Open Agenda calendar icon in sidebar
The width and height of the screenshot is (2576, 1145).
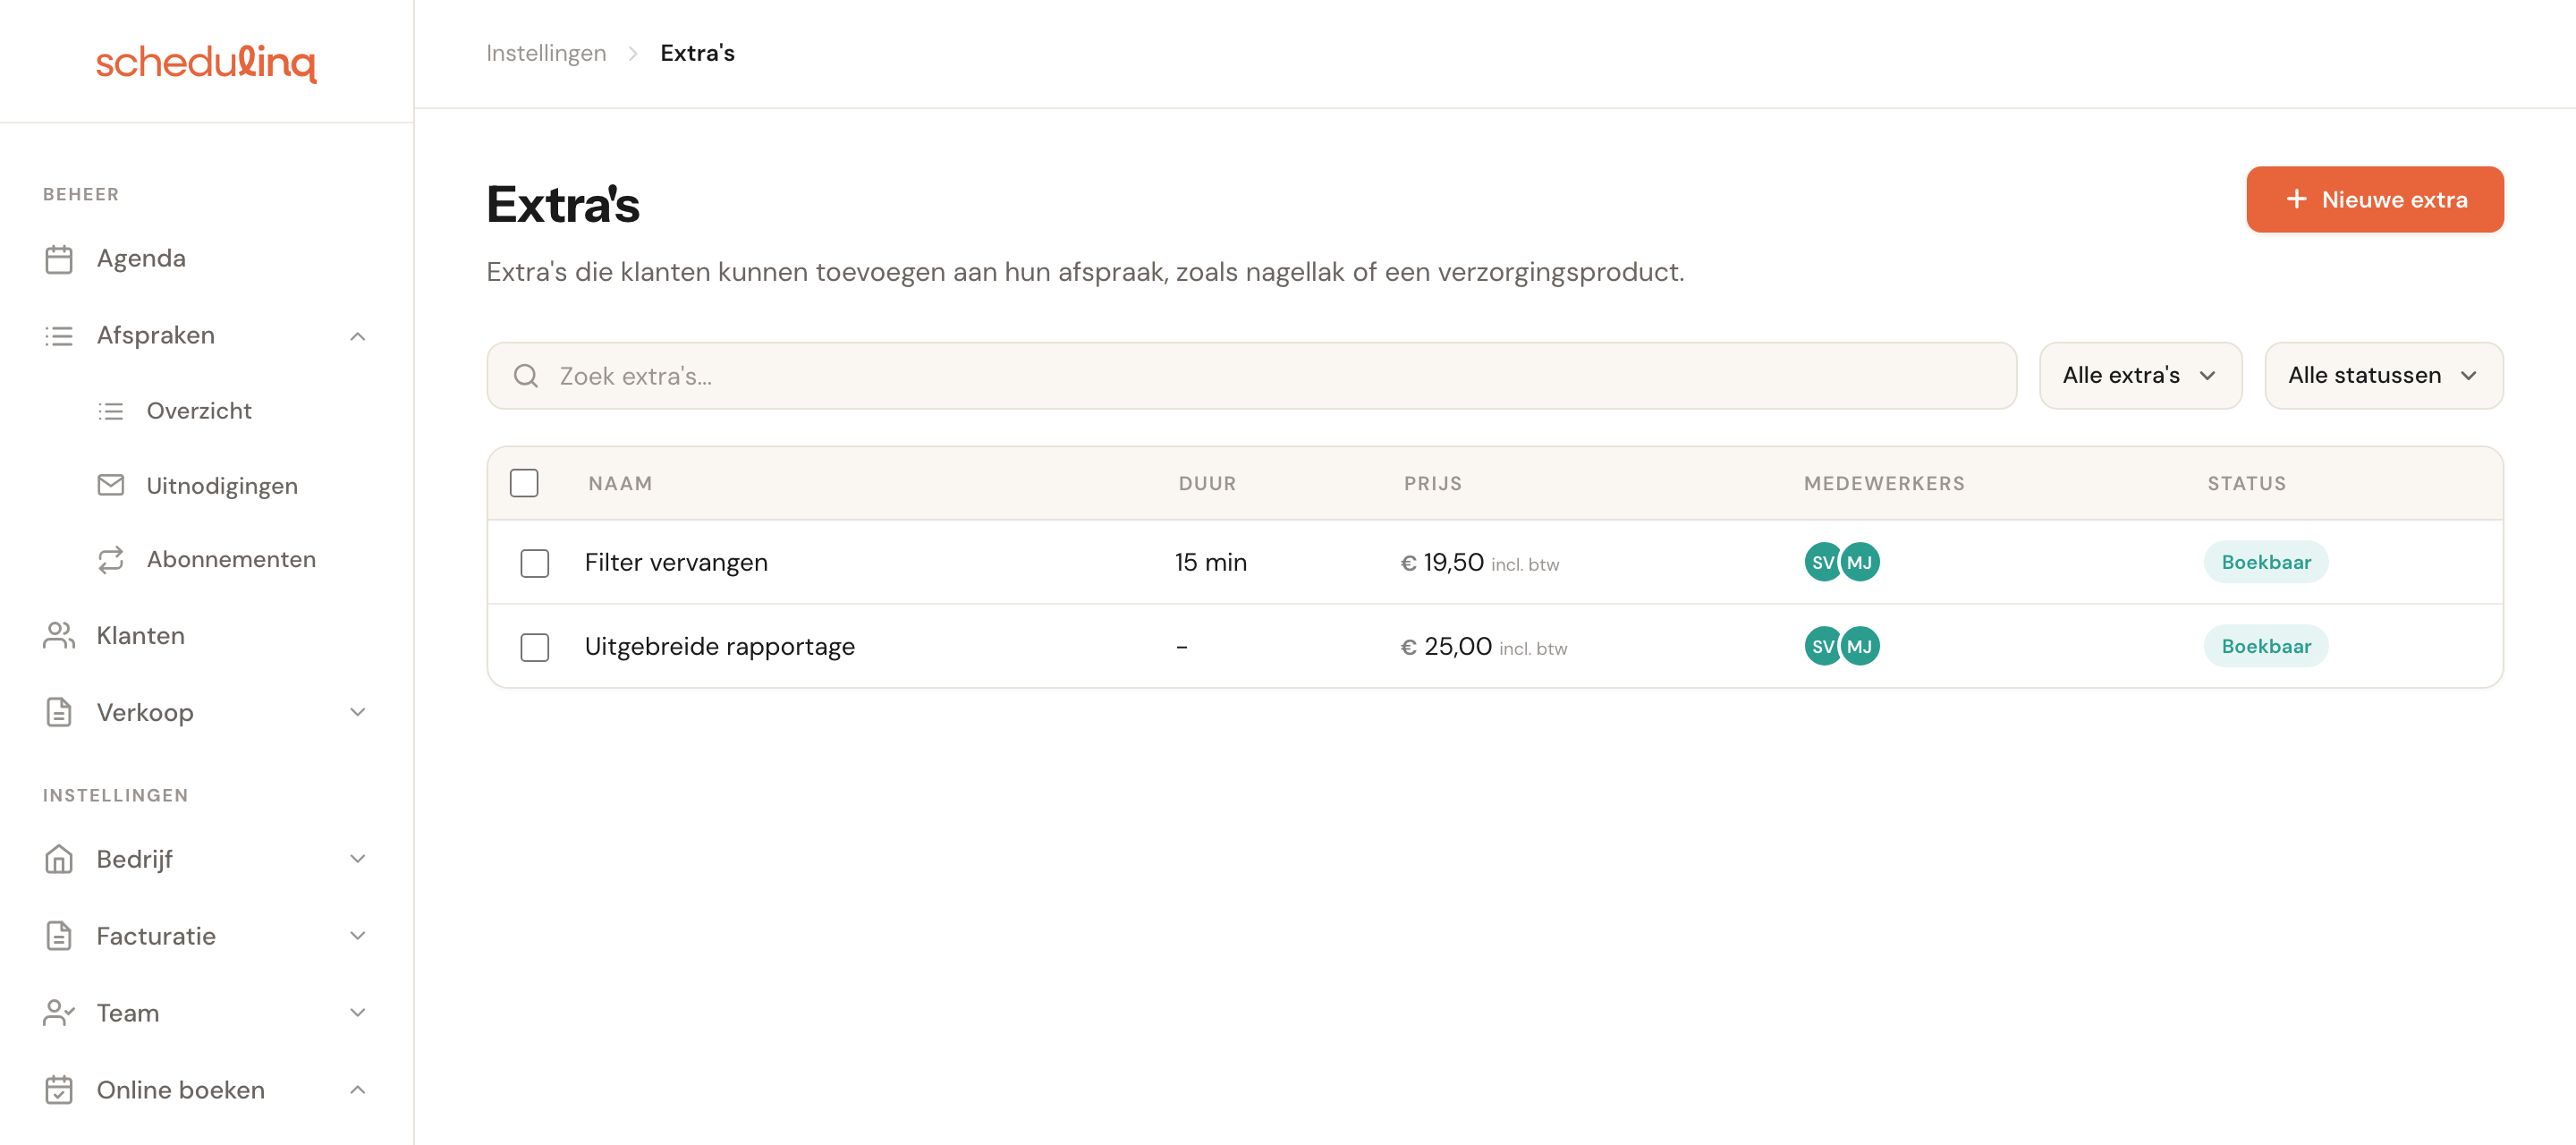(x=59, y=259)
